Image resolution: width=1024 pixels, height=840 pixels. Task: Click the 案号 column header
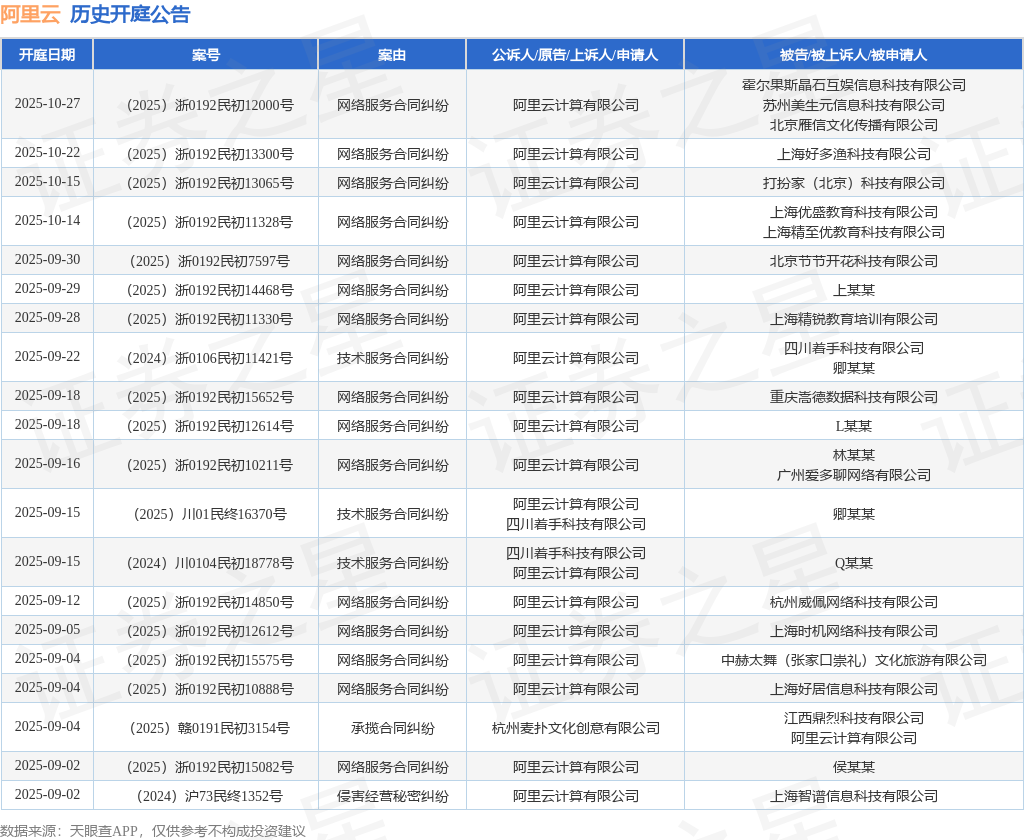(206, 55)
